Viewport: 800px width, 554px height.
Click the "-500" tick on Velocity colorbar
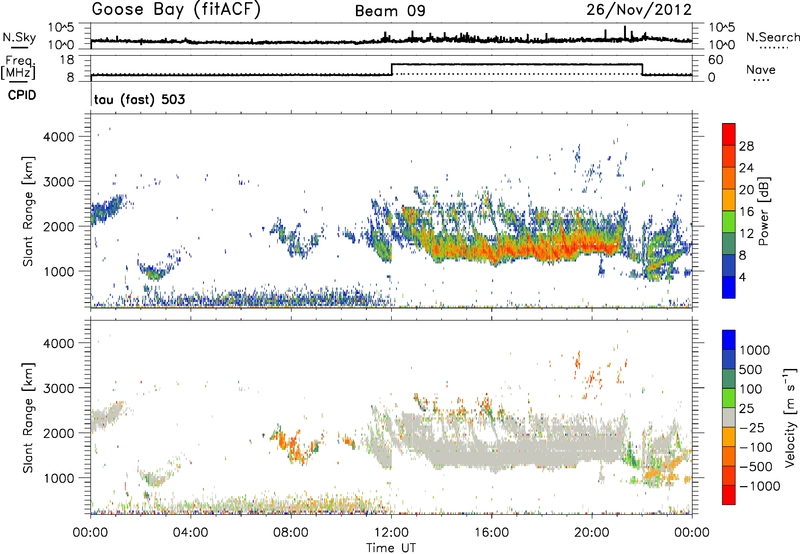tap(756, 466)
